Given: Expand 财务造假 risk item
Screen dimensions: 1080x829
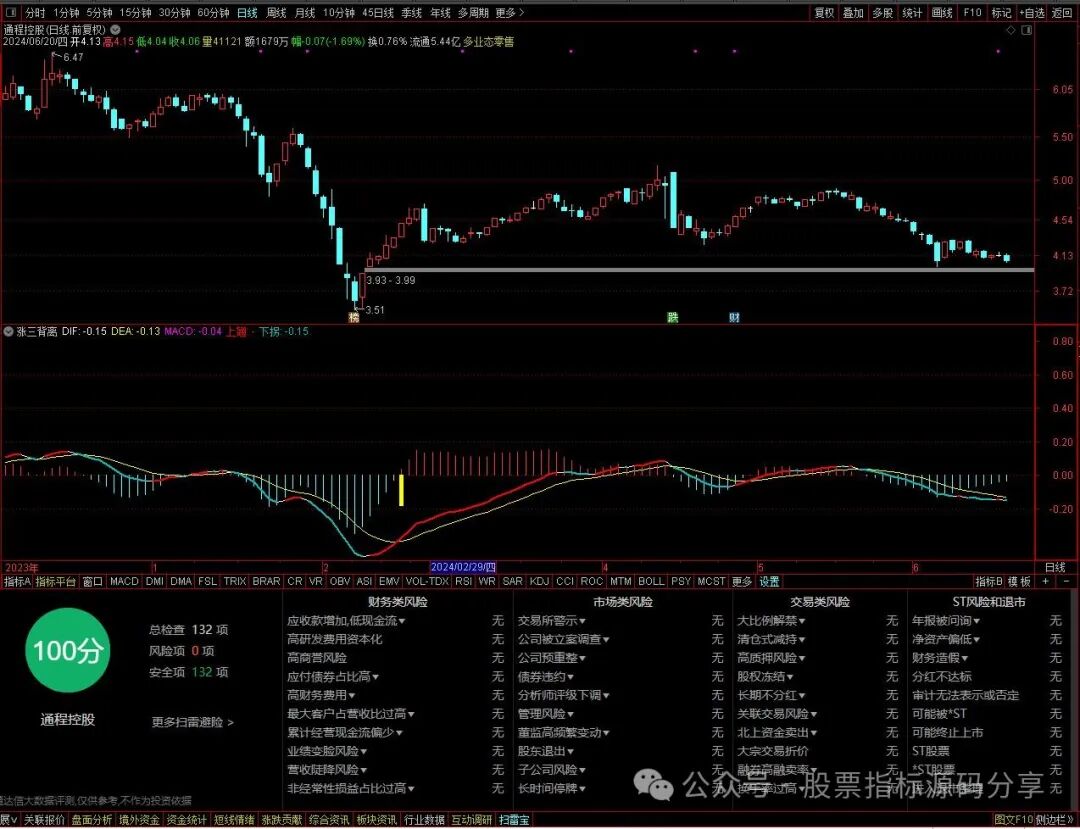Looking at the screenshot, I should click(940, 658).
